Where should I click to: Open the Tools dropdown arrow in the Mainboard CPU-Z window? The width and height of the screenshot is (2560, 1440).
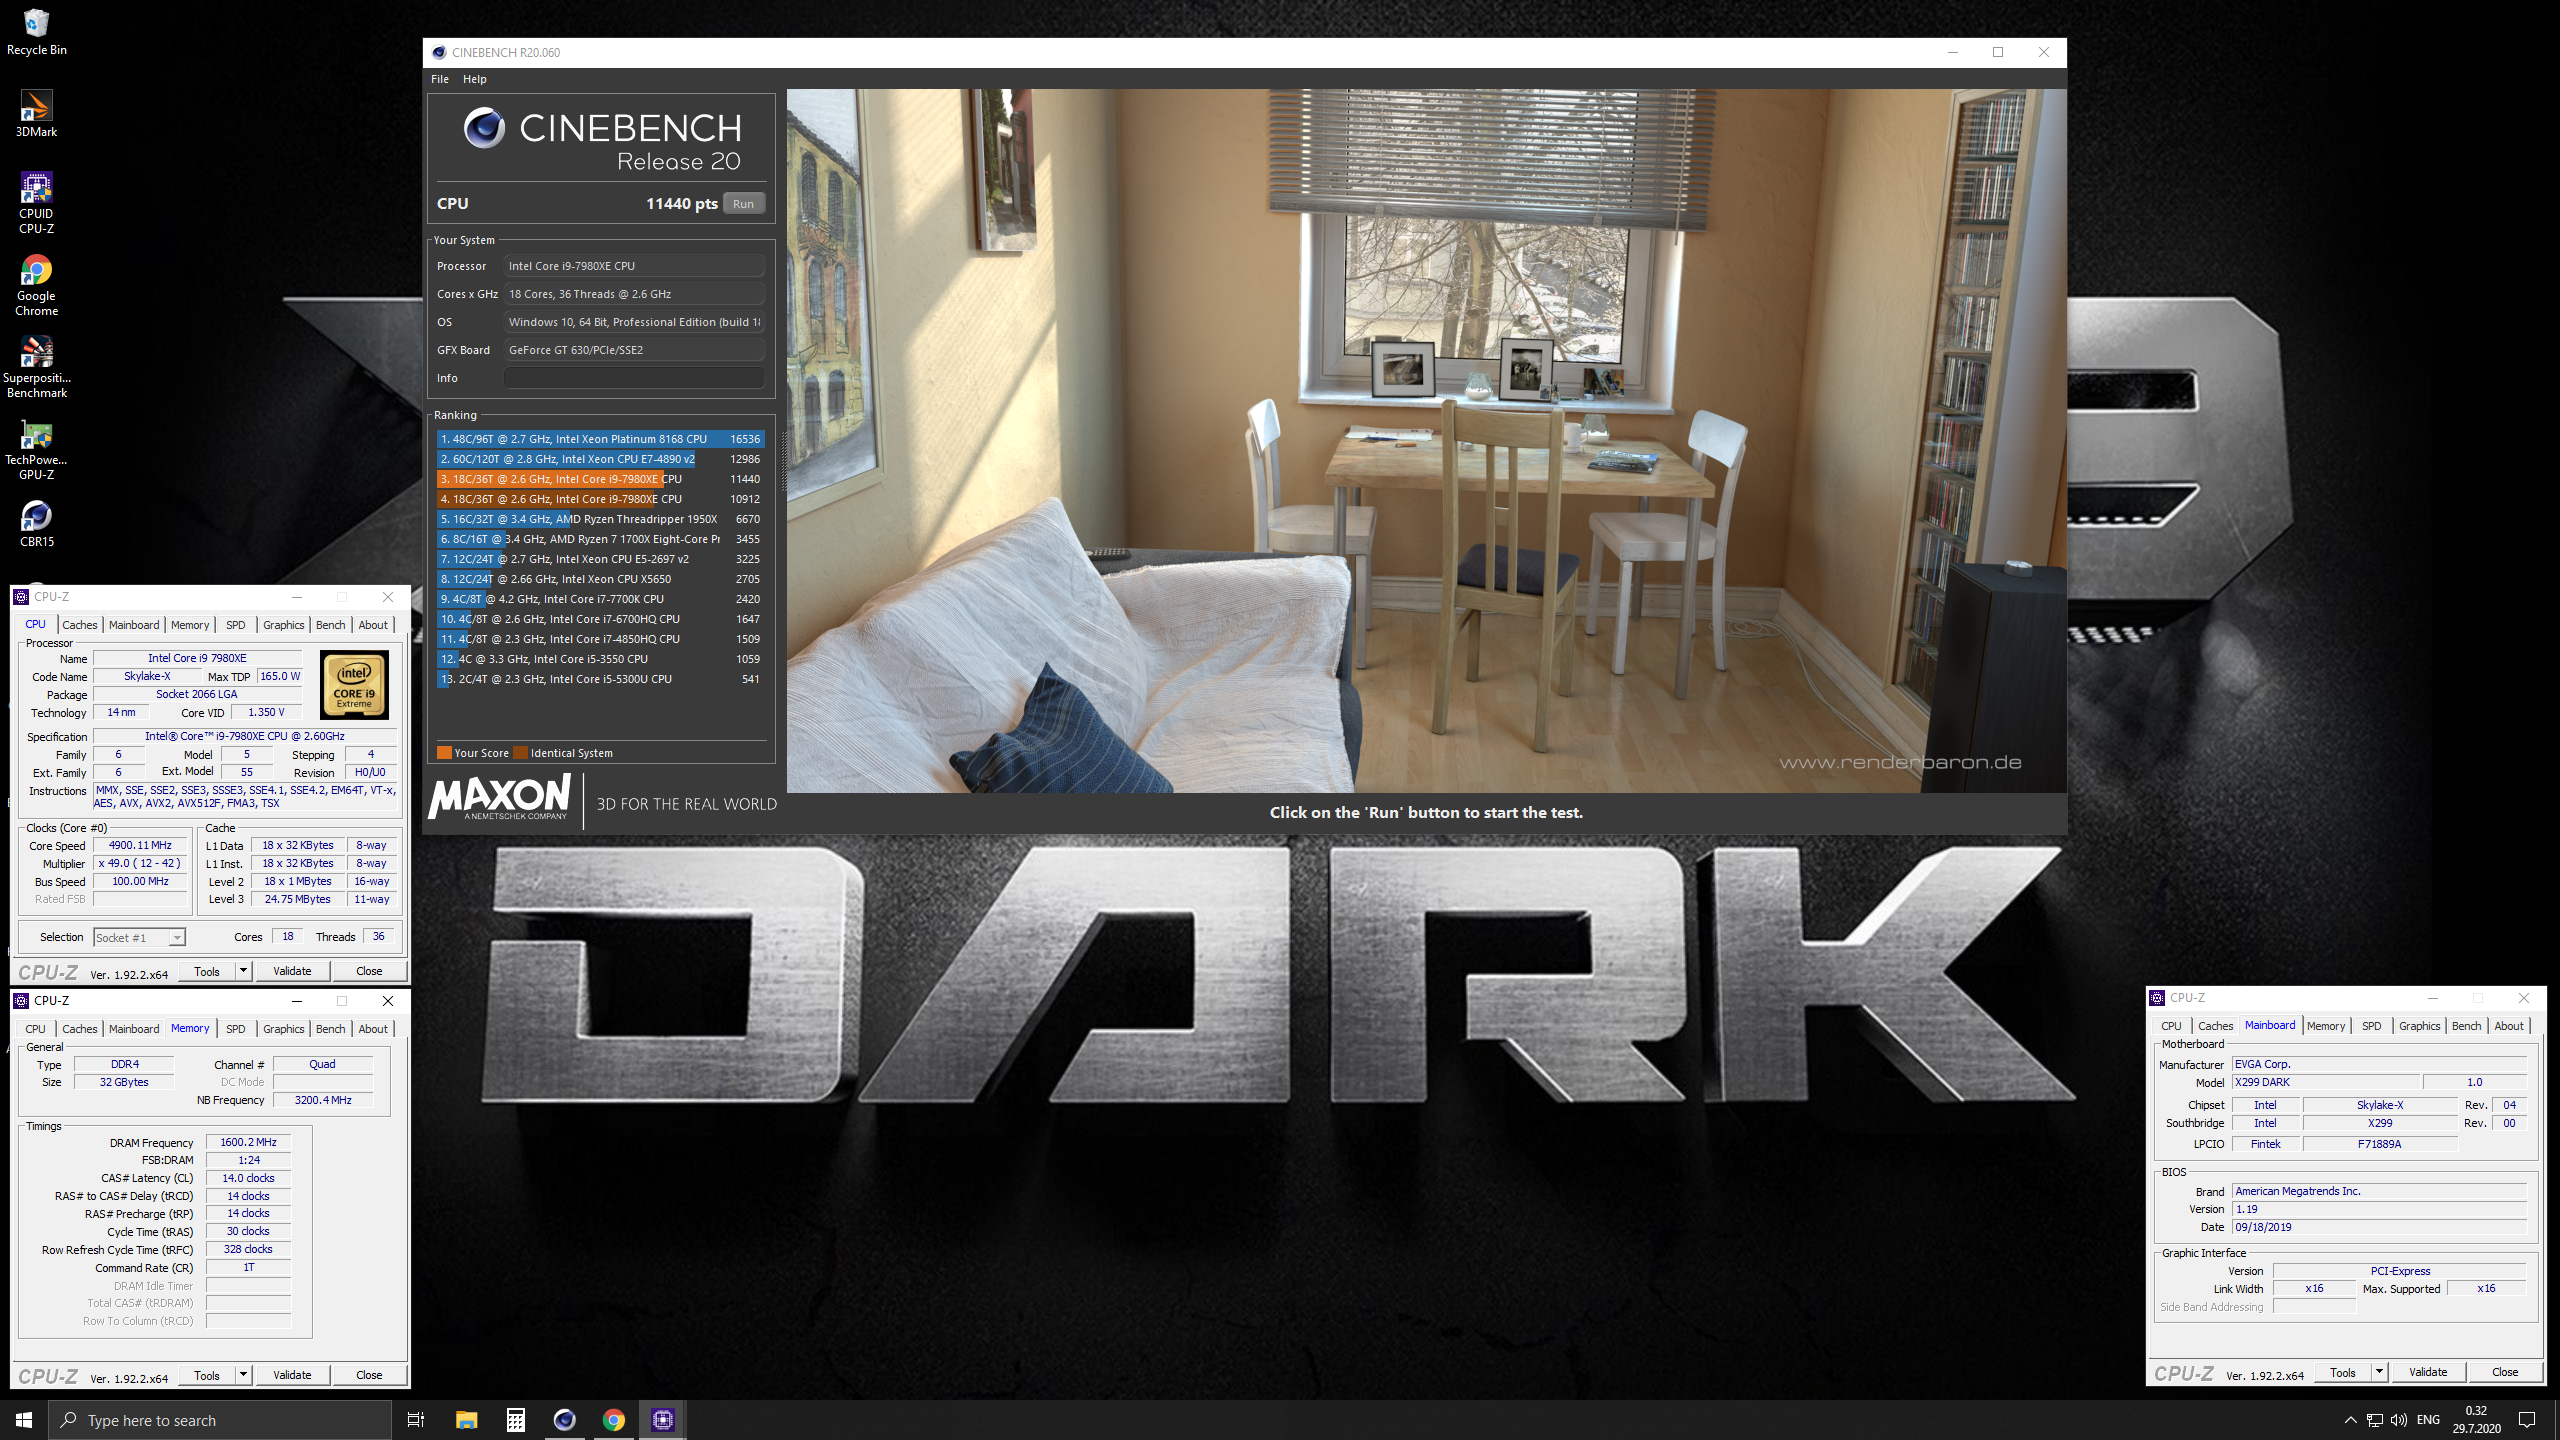2379,1372
